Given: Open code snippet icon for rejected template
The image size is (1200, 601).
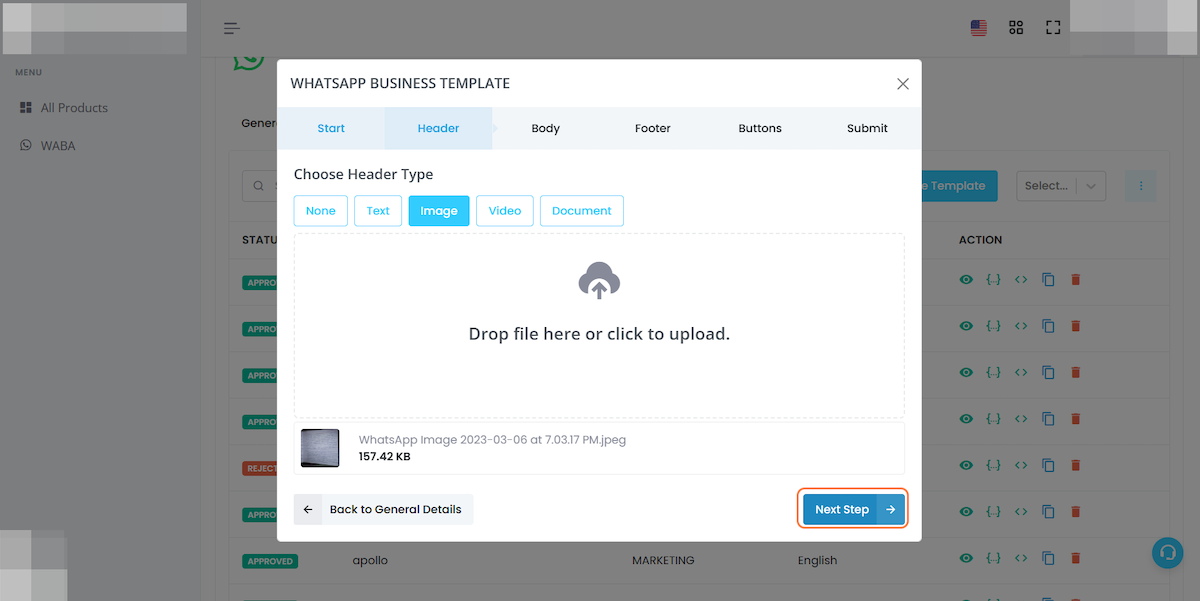Looking at the screenshot, I should tap(1021, 465).
